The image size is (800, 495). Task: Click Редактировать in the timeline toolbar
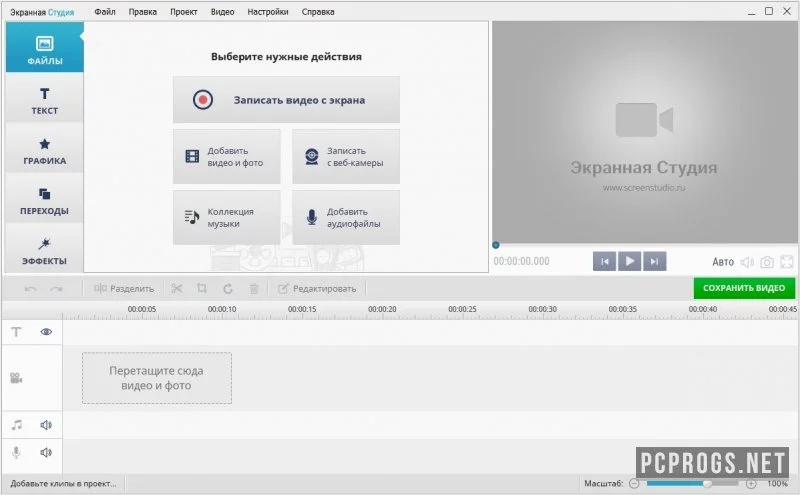[317, 289]
